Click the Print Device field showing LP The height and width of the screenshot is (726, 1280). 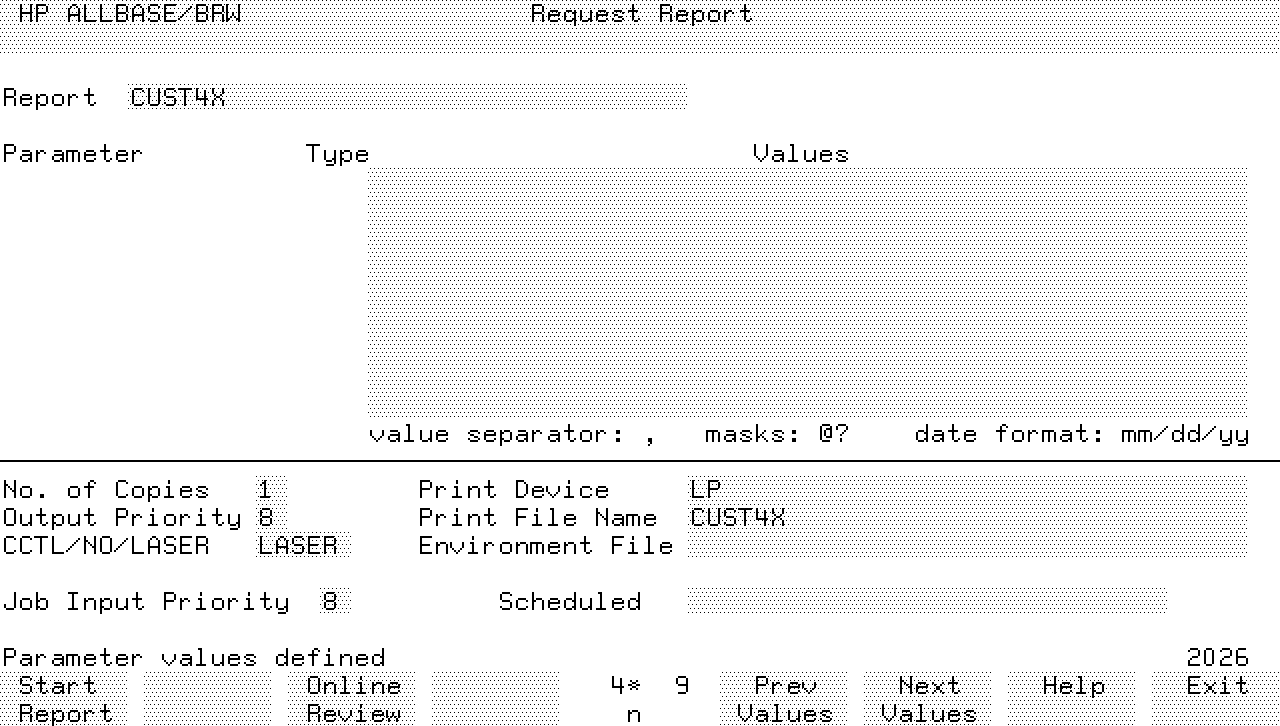point(967,490)
